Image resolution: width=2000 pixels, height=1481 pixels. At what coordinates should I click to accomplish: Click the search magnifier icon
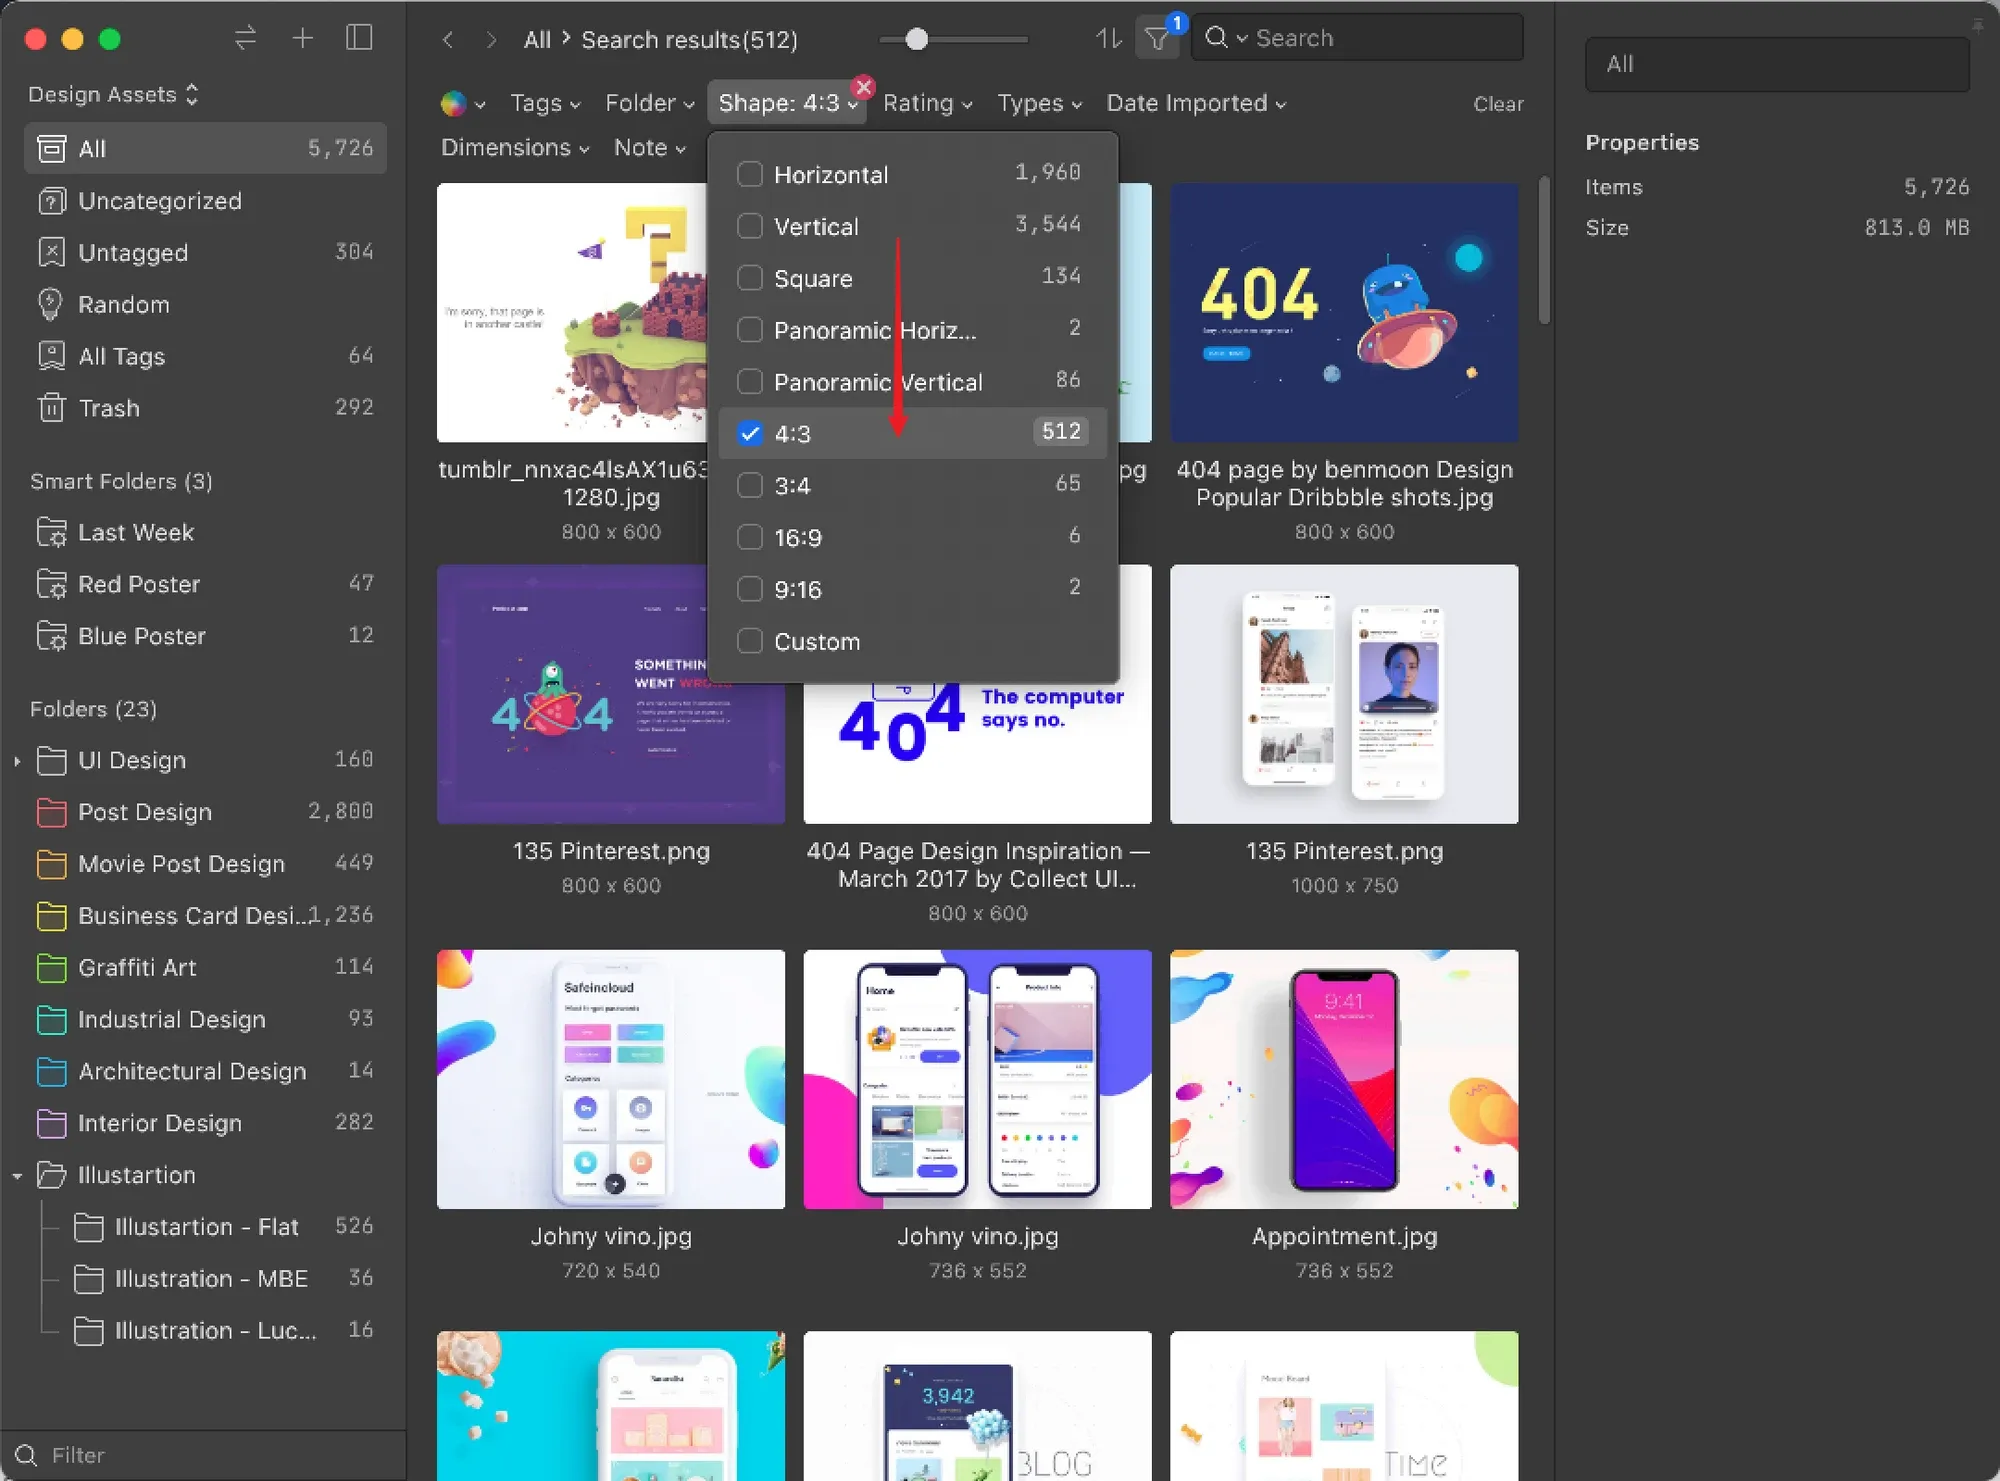tap(1216, 38)
